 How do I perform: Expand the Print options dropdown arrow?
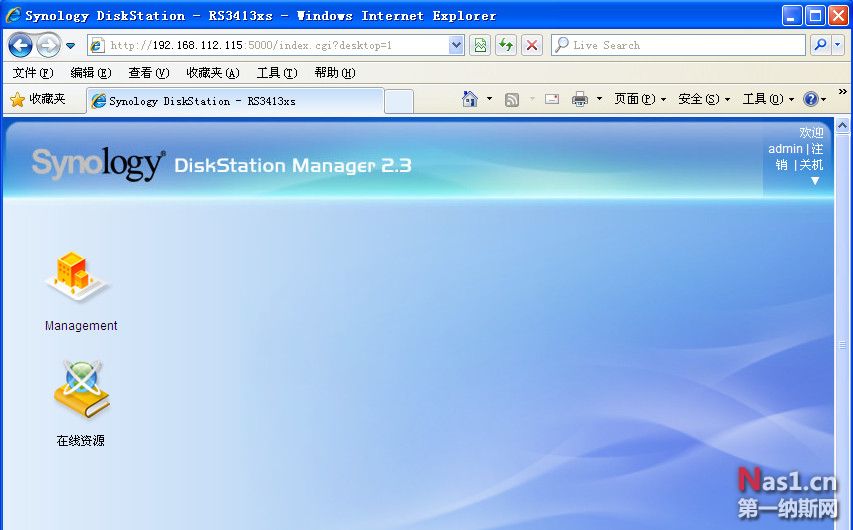(x=599, y=99)
